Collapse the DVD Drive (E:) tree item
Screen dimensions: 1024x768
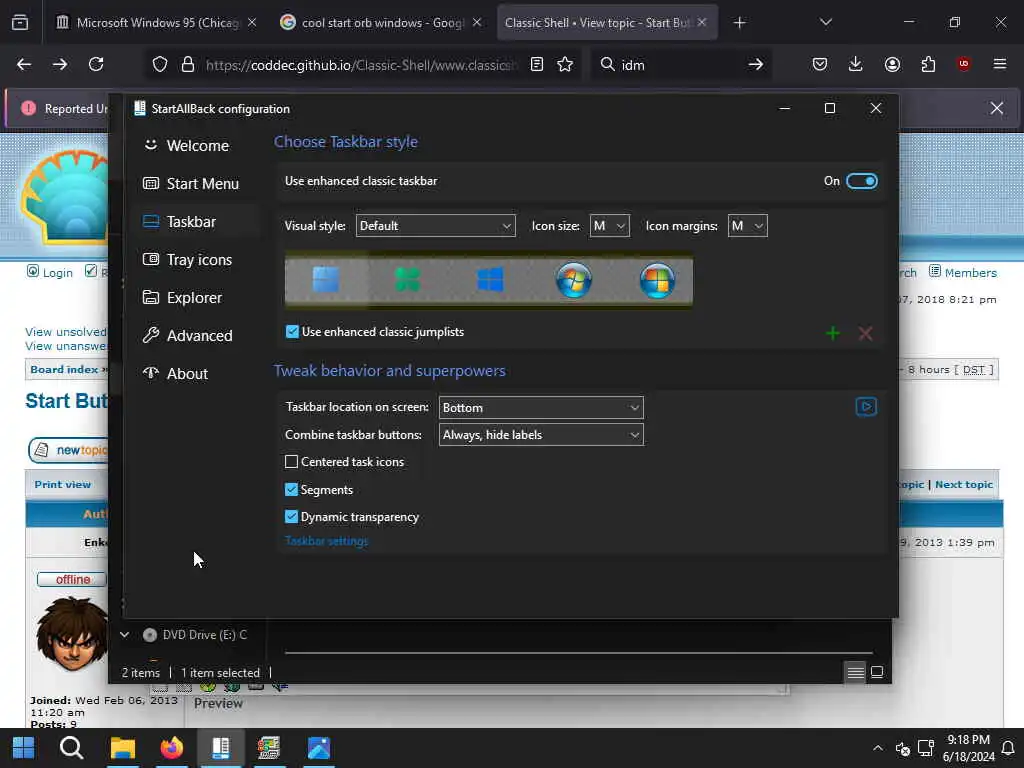124,634
